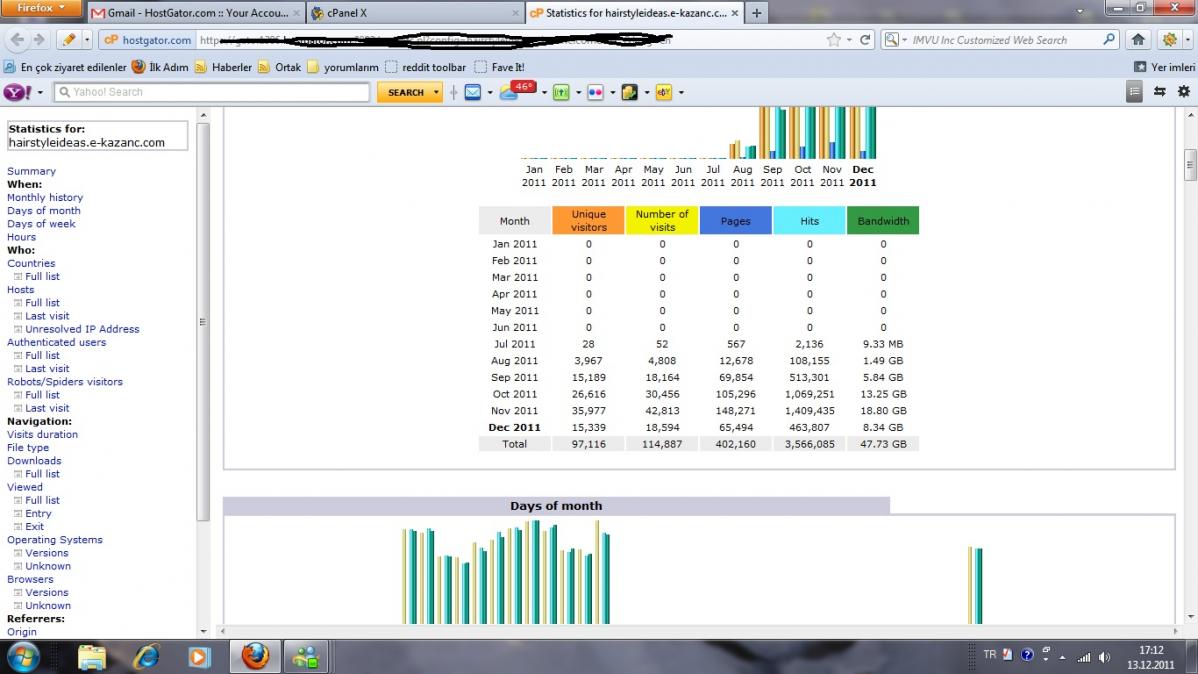Open the En çok ziyaret edilenler bookmark

click(65, 67)
